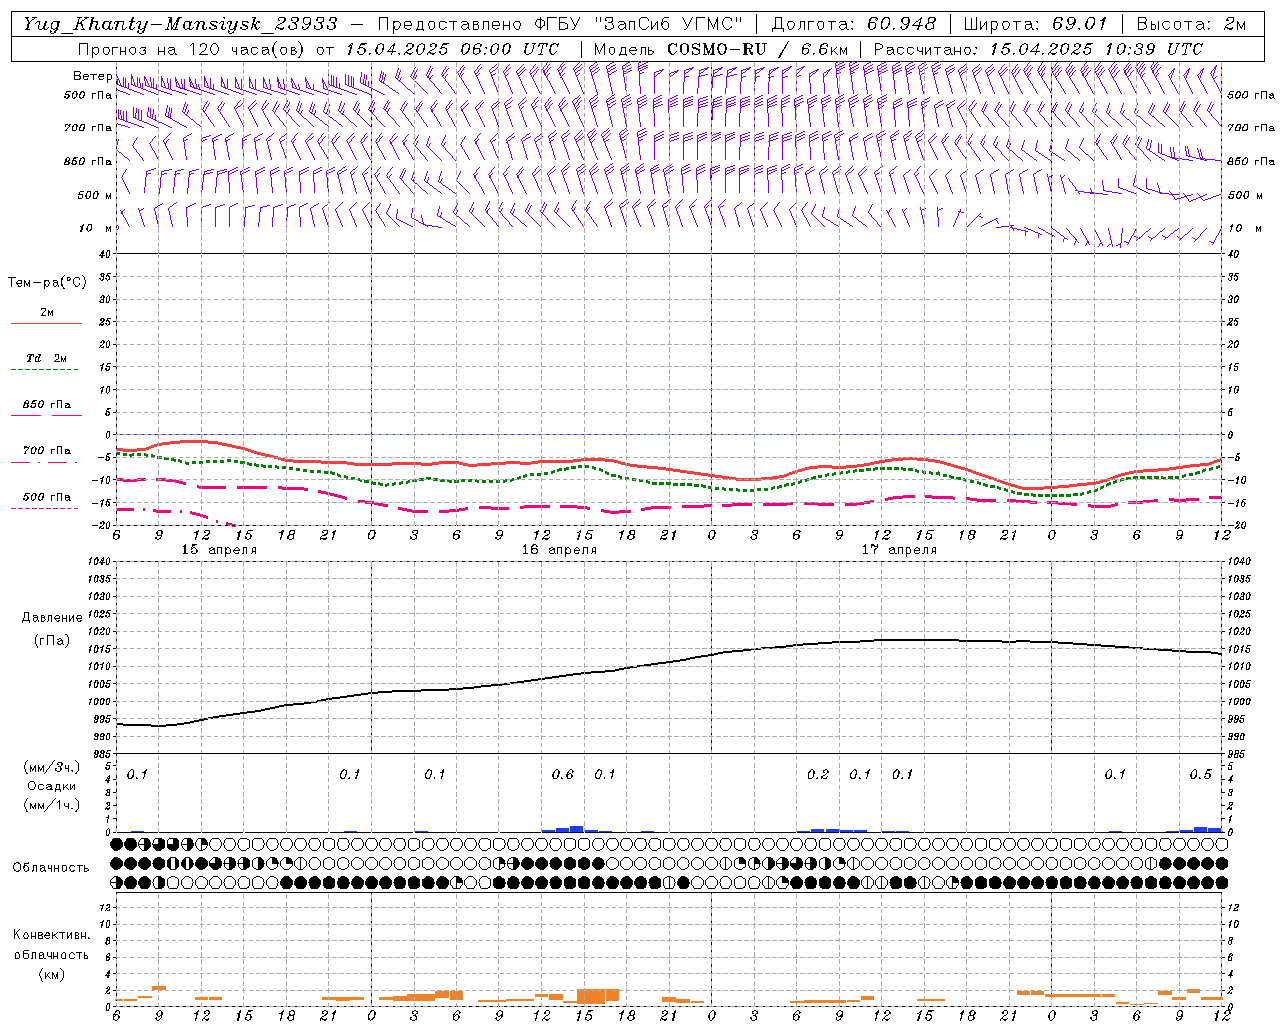
Task: Click the Высота: 2м header value
Action: [1191, 24]
